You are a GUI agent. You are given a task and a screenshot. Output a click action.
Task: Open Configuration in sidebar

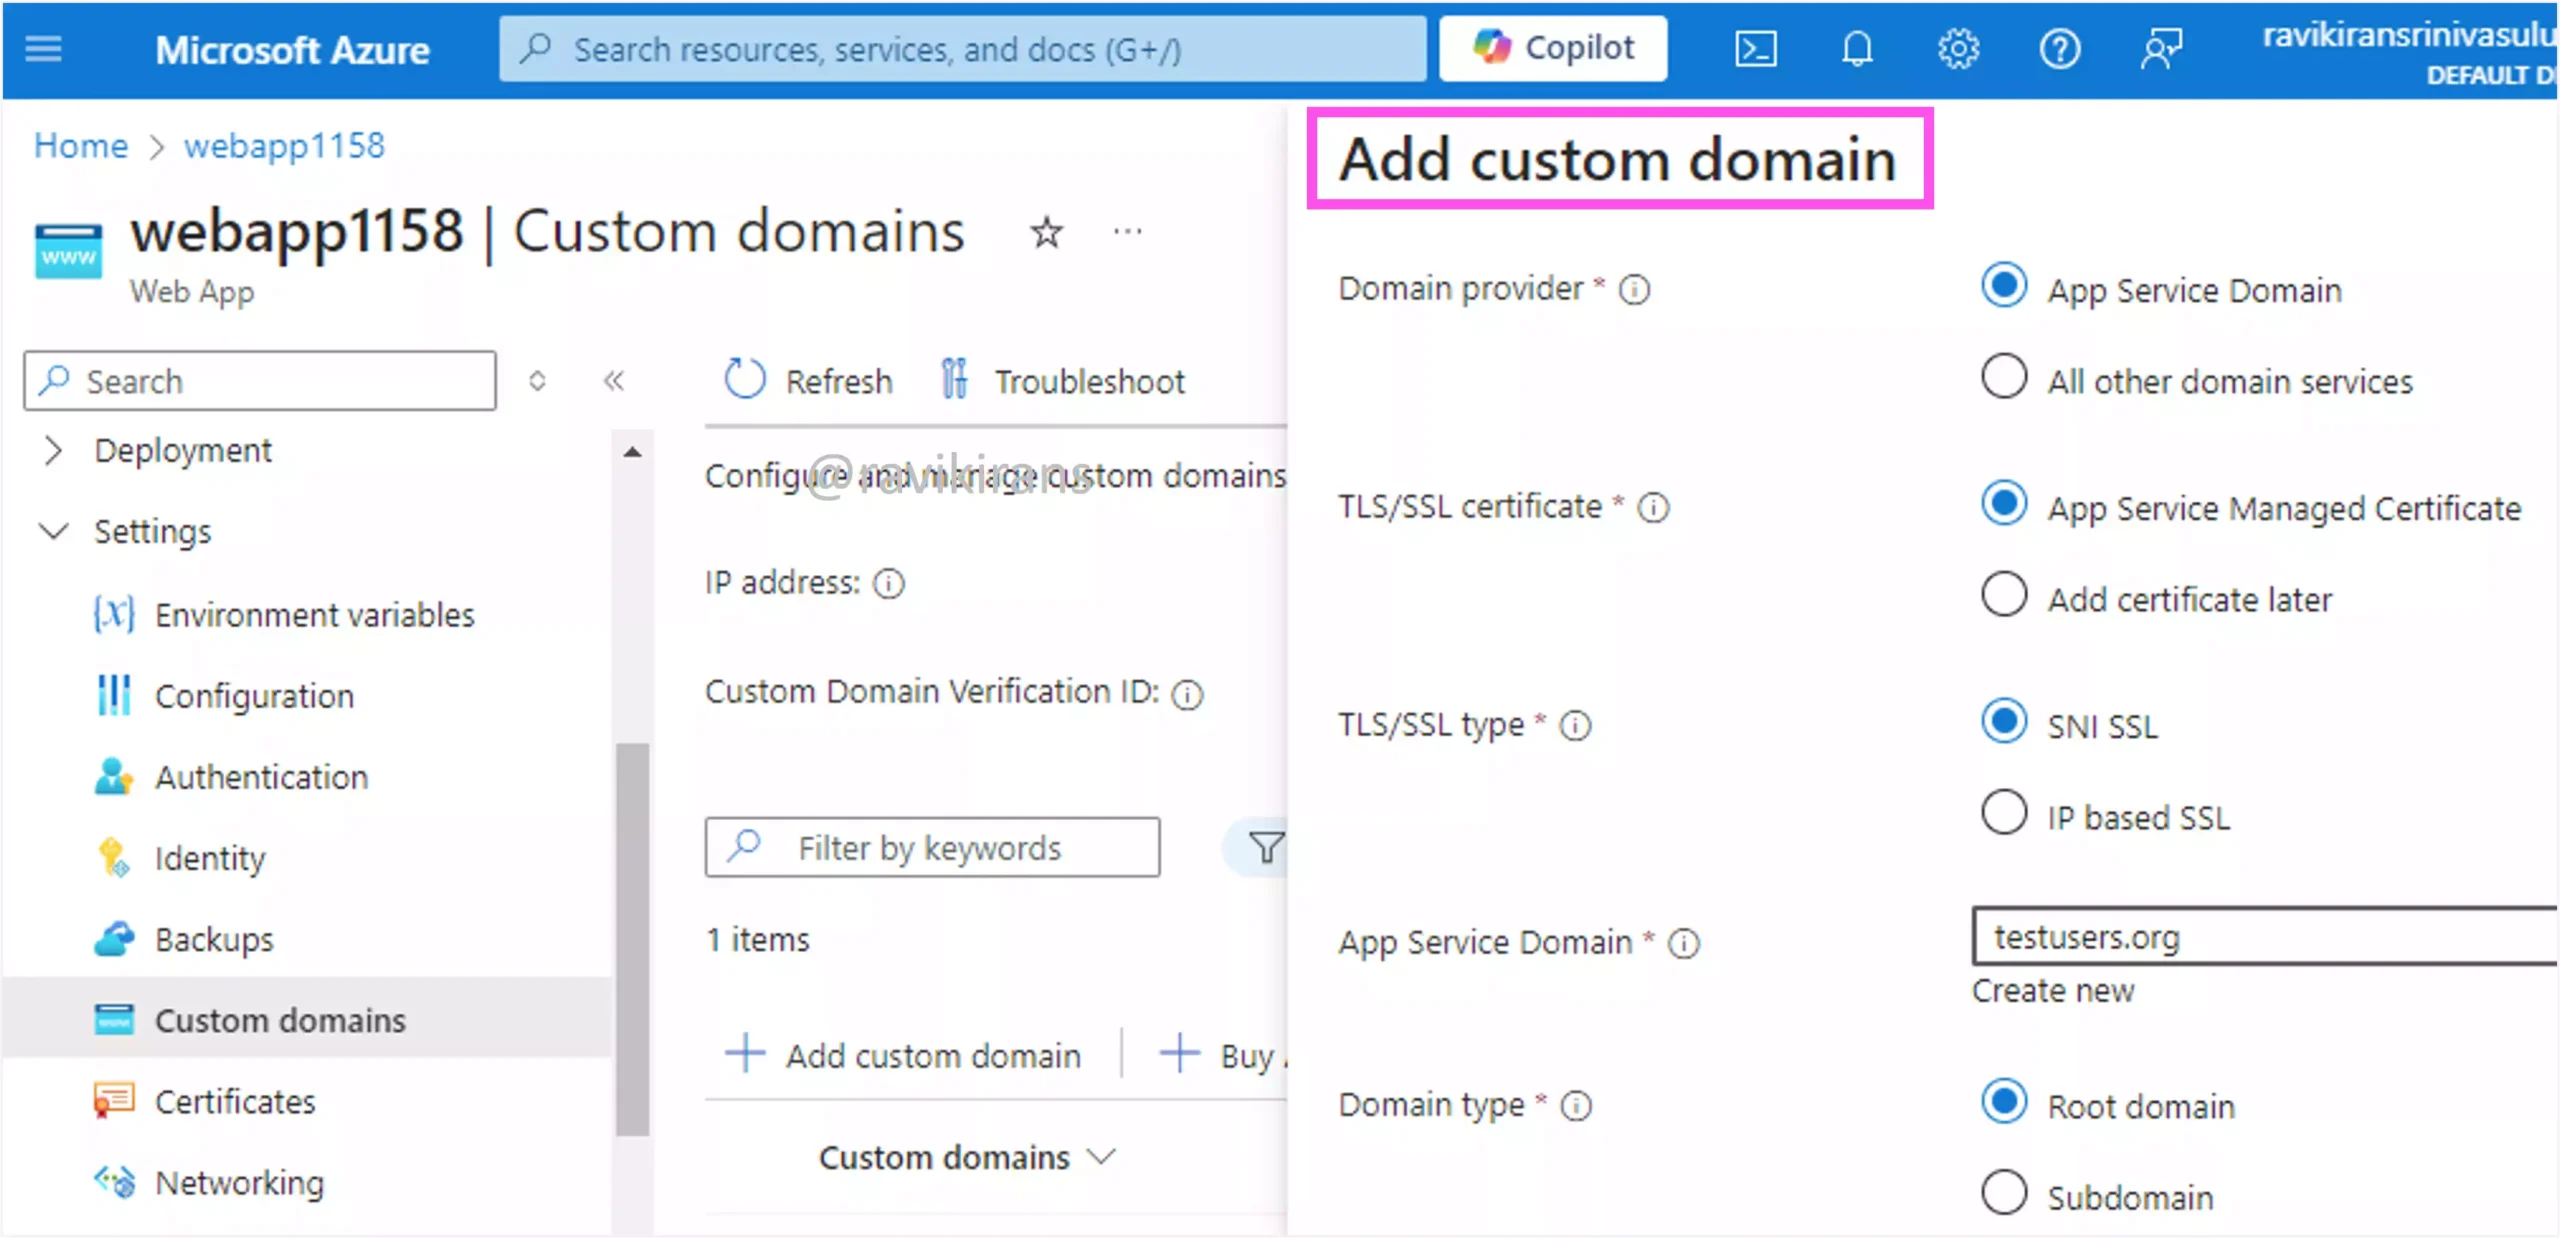224,696
